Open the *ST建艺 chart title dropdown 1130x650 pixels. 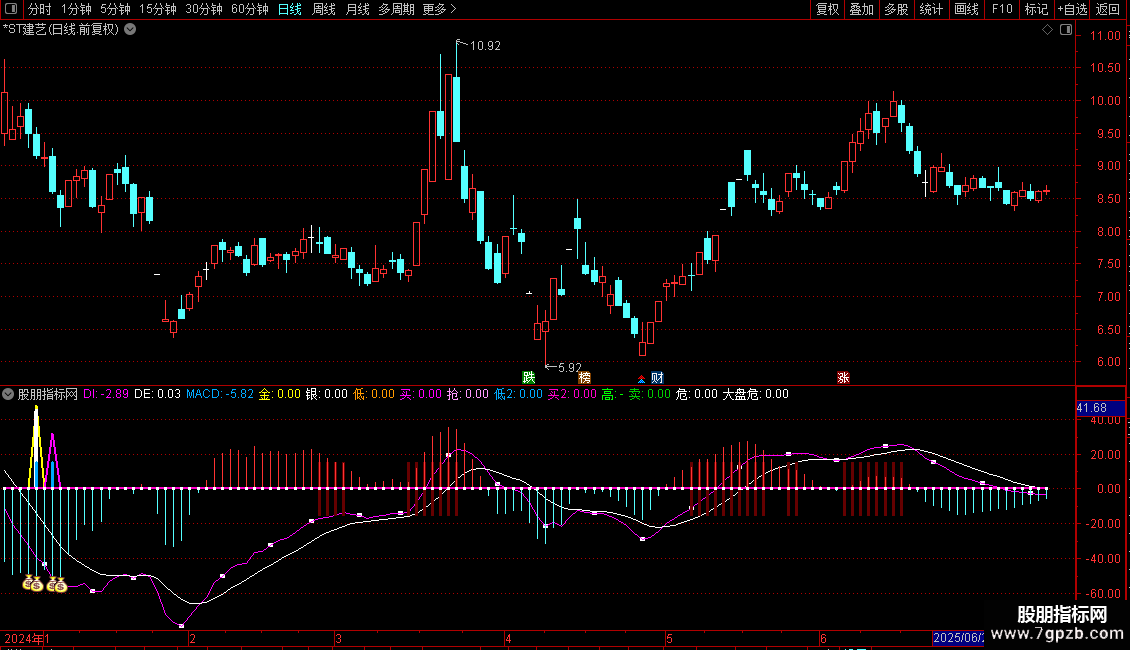point(130,29)
